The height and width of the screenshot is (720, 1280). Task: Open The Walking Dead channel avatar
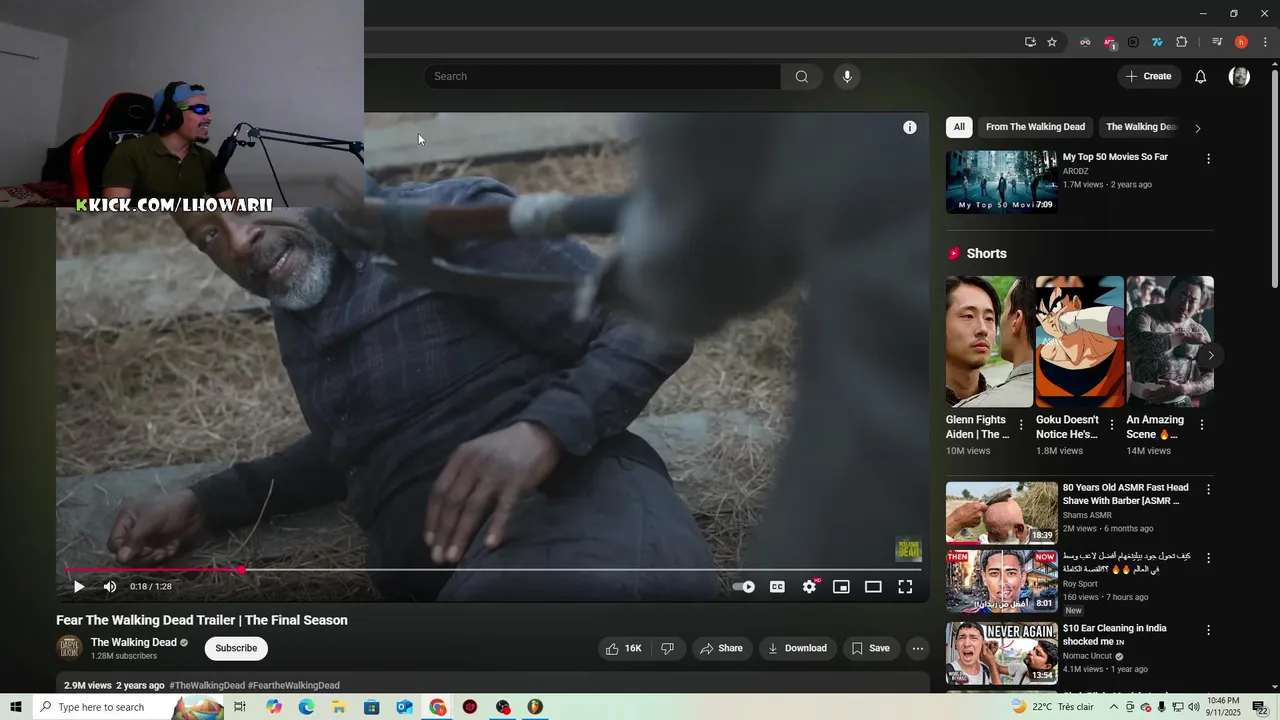69,648
